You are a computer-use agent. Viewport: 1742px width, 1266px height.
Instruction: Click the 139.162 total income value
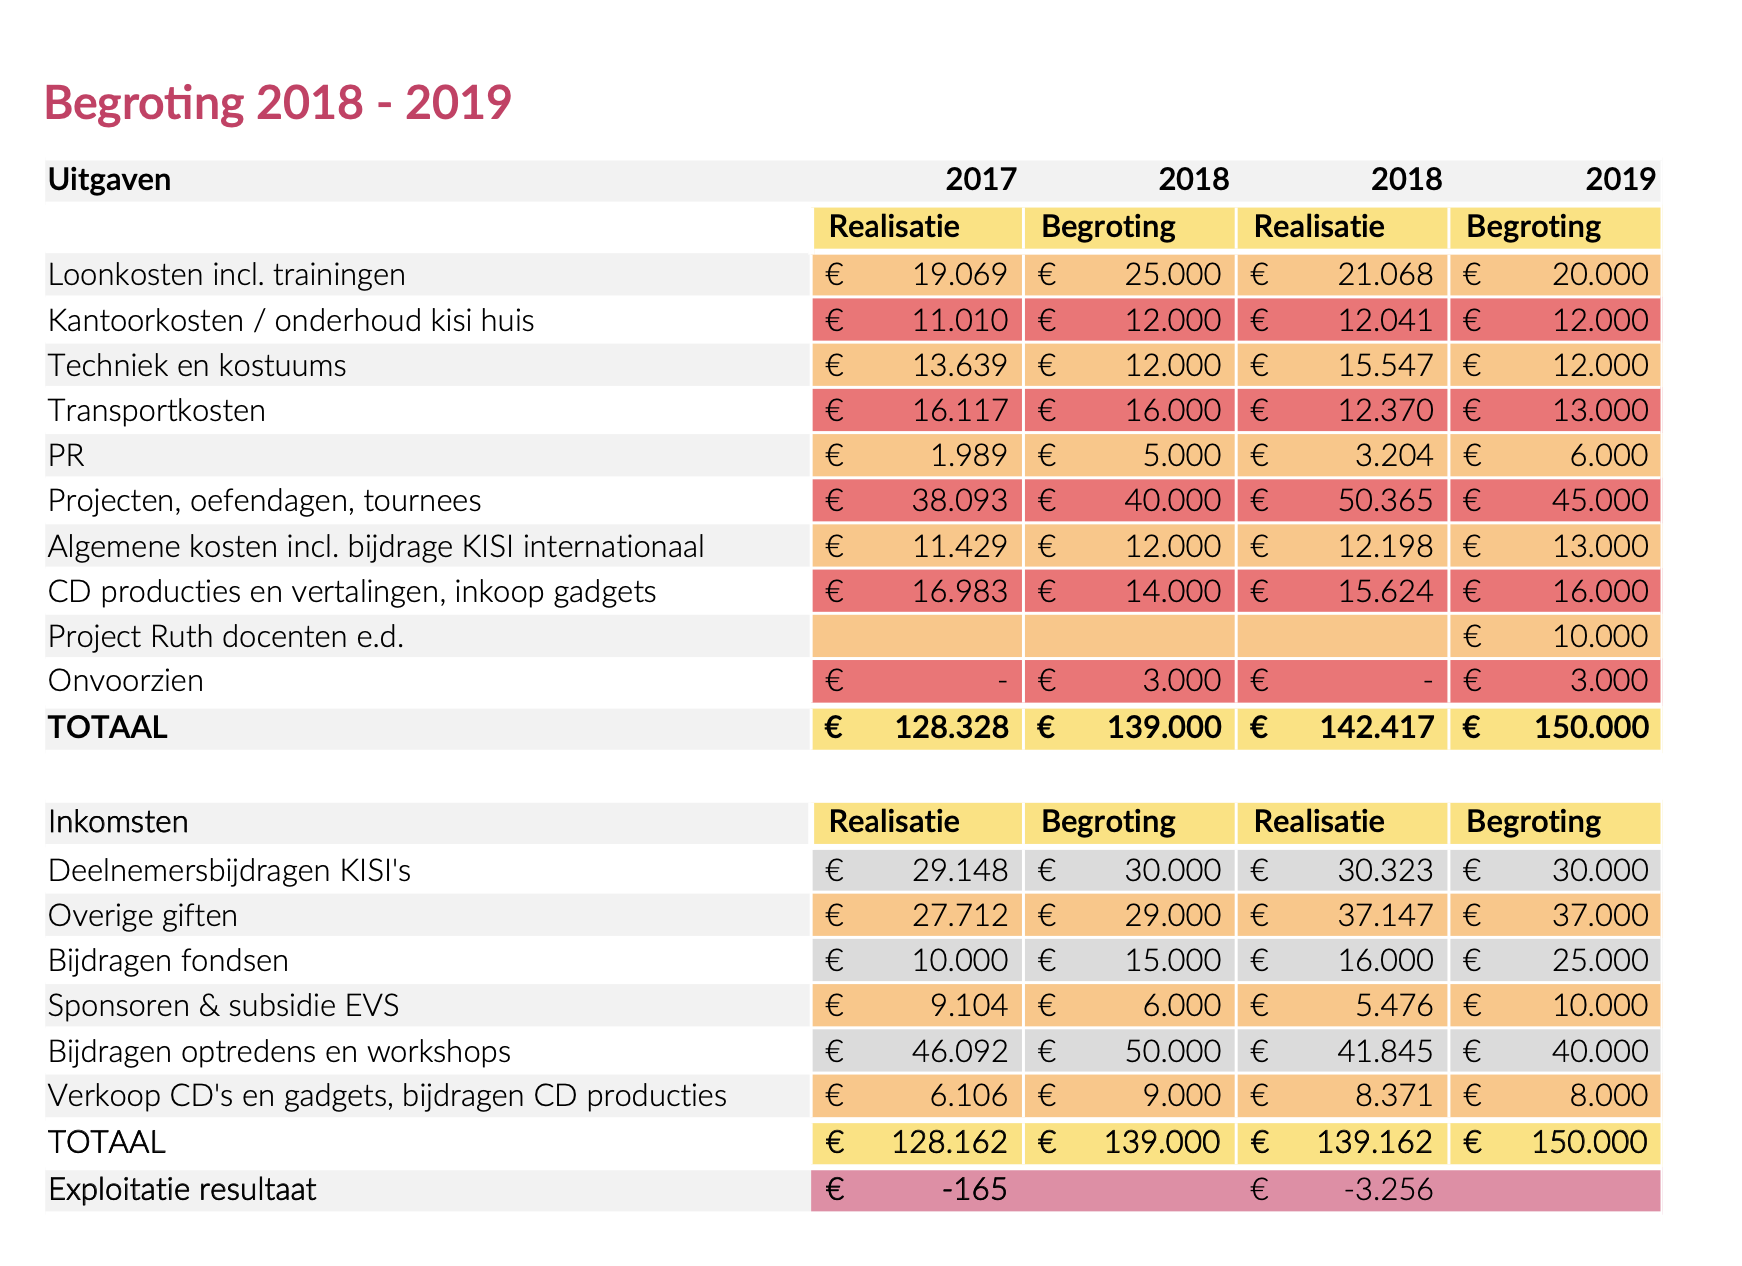pos(1375,1142)
